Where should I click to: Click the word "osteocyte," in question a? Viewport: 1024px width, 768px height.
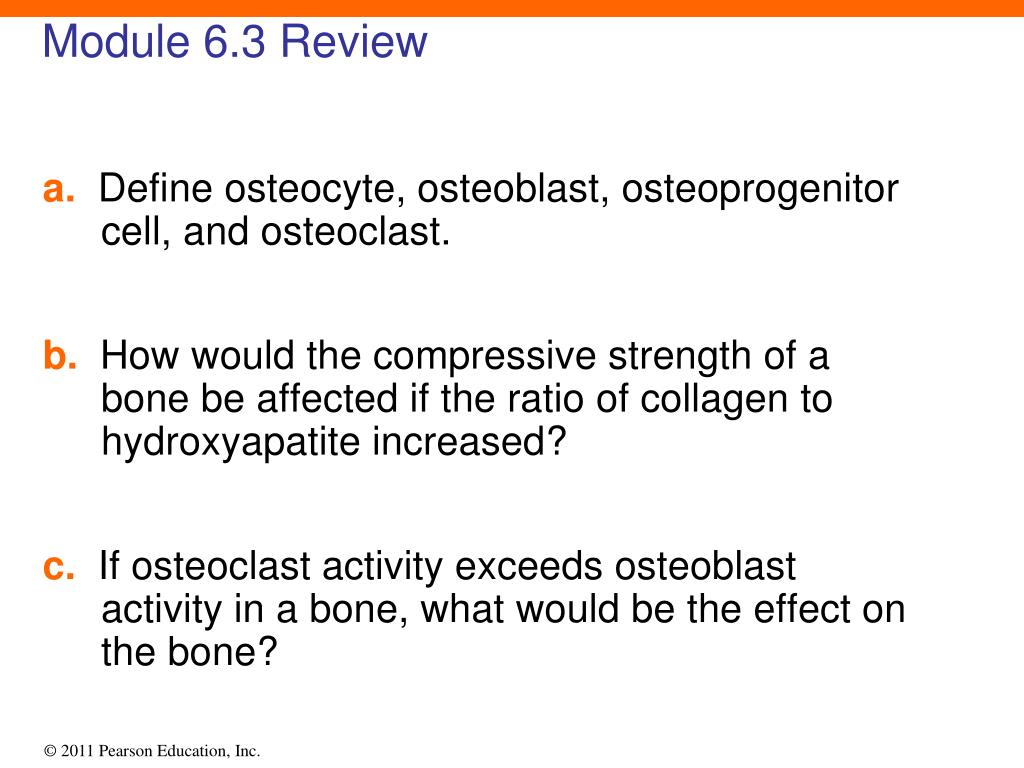[311, 190]
